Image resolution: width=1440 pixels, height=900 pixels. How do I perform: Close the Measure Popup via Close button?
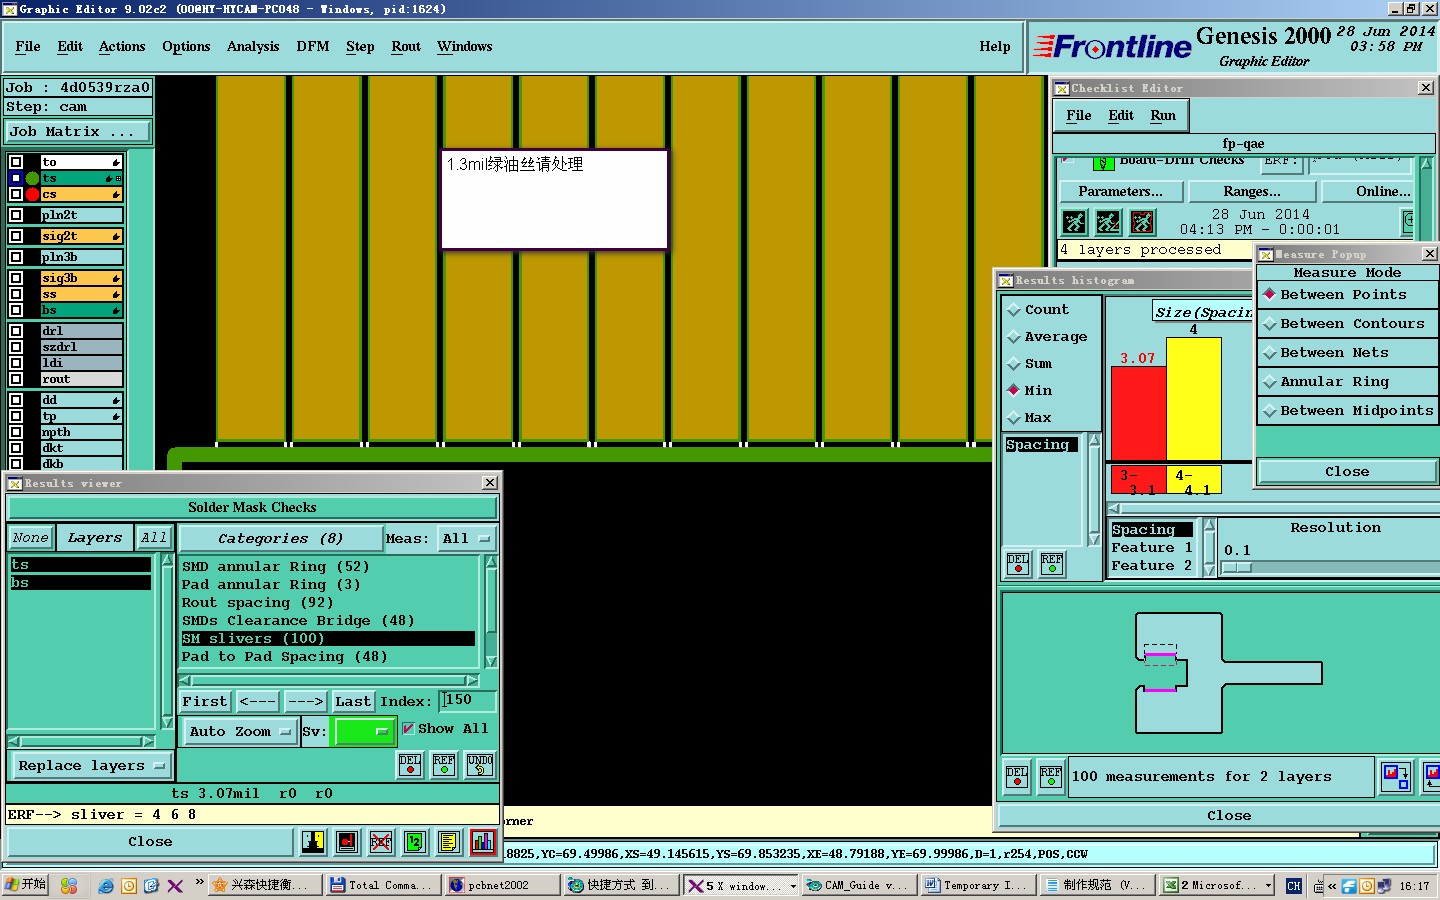click(1347, 472)
